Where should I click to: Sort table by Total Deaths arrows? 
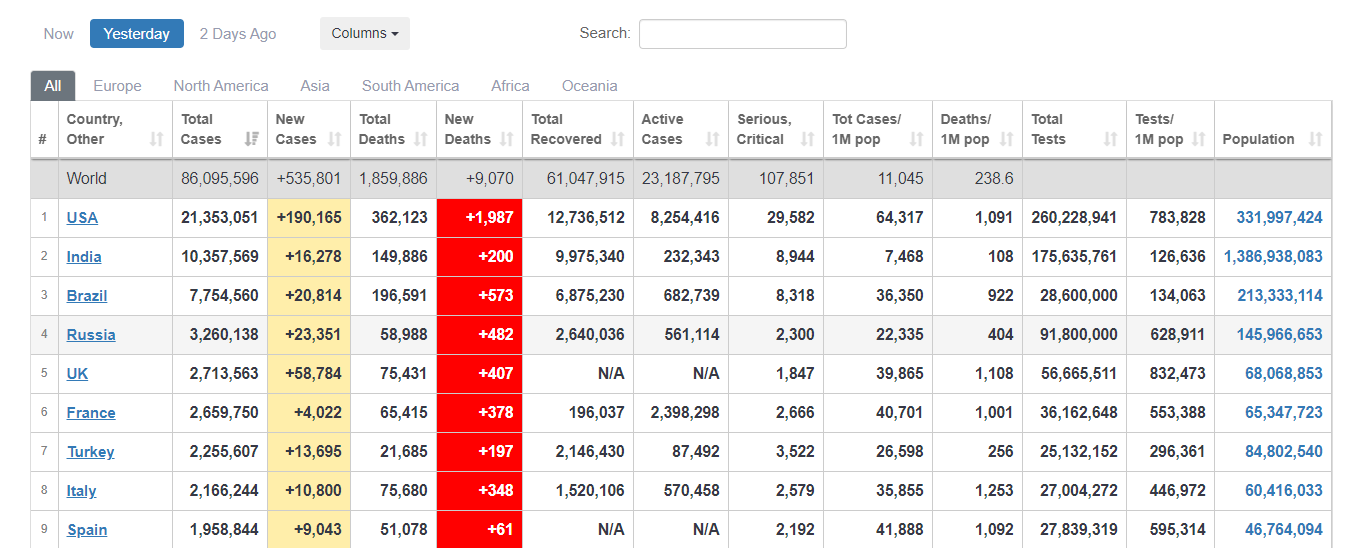pyautogui.click(x=421, y=139)
